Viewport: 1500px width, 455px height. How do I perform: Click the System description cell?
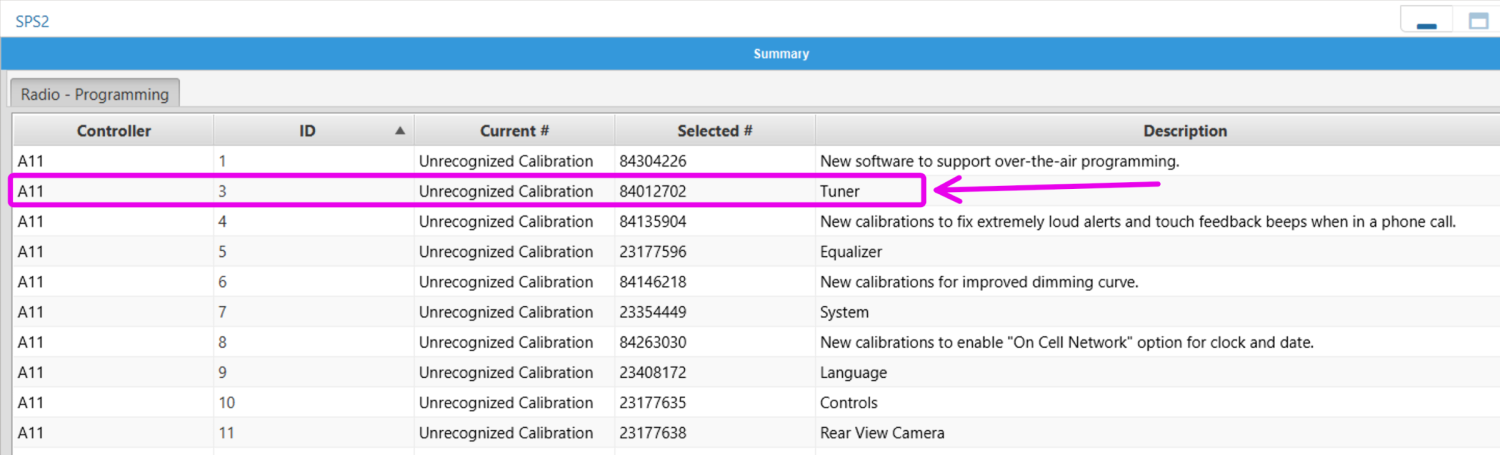pyautogui.click(x=1158, y=312)
